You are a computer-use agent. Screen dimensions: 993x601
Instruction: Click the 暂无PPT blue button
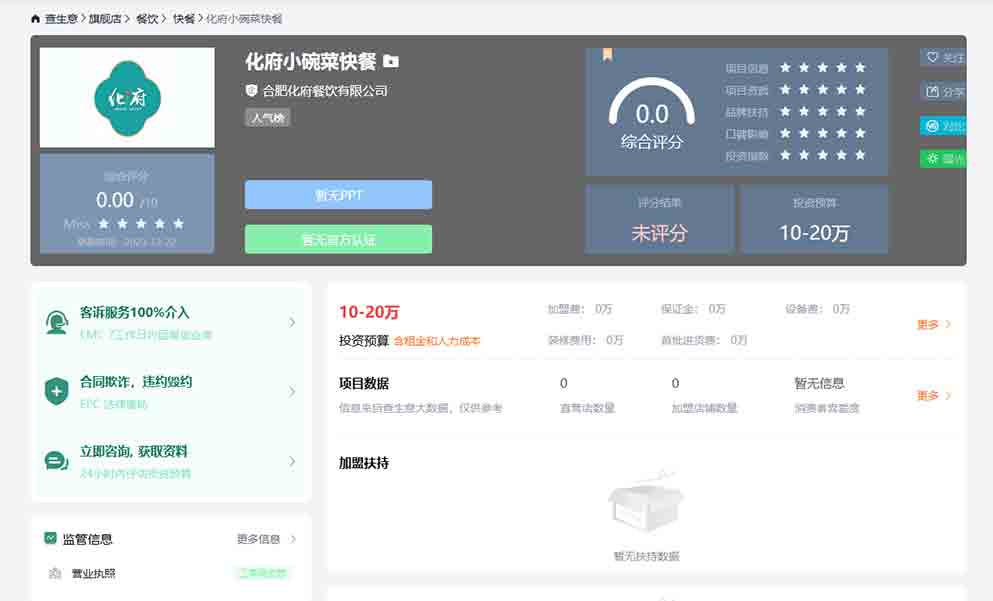(338, 195)
